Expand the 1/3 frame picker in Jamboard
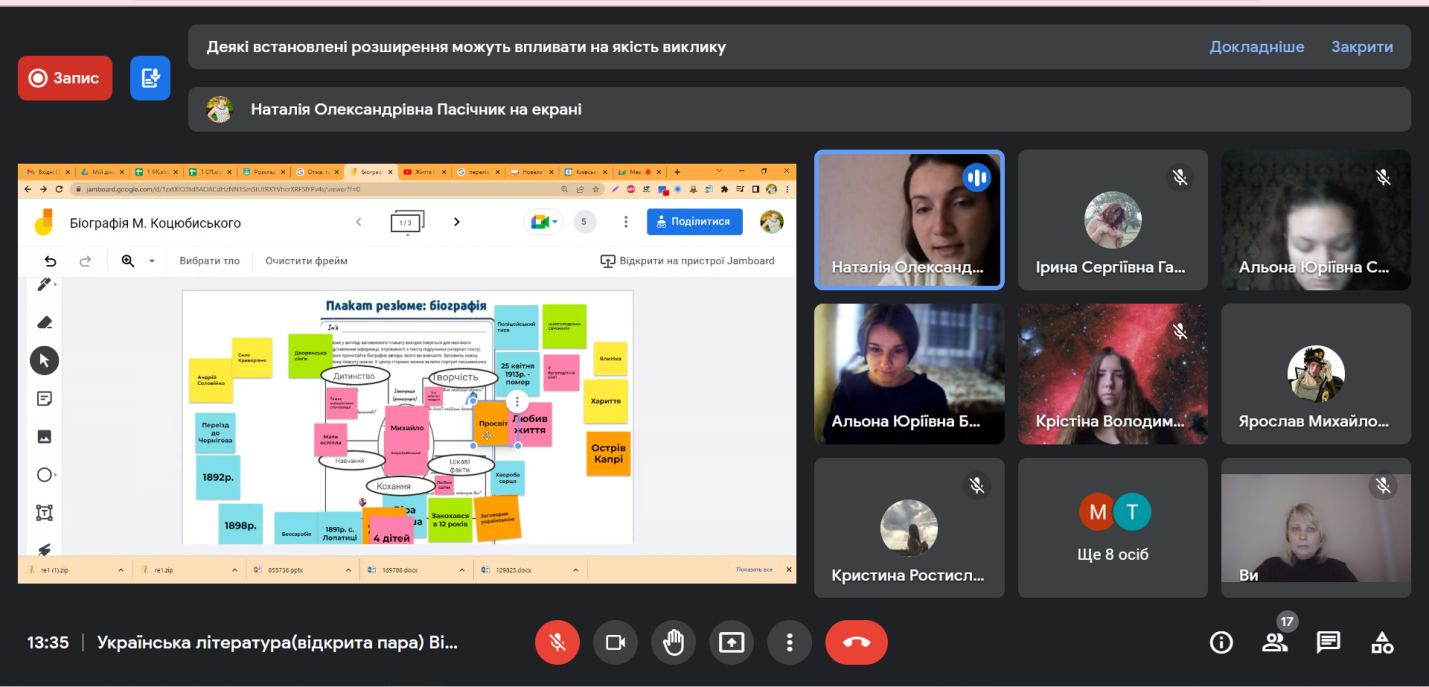 click(x=406, y=222)
